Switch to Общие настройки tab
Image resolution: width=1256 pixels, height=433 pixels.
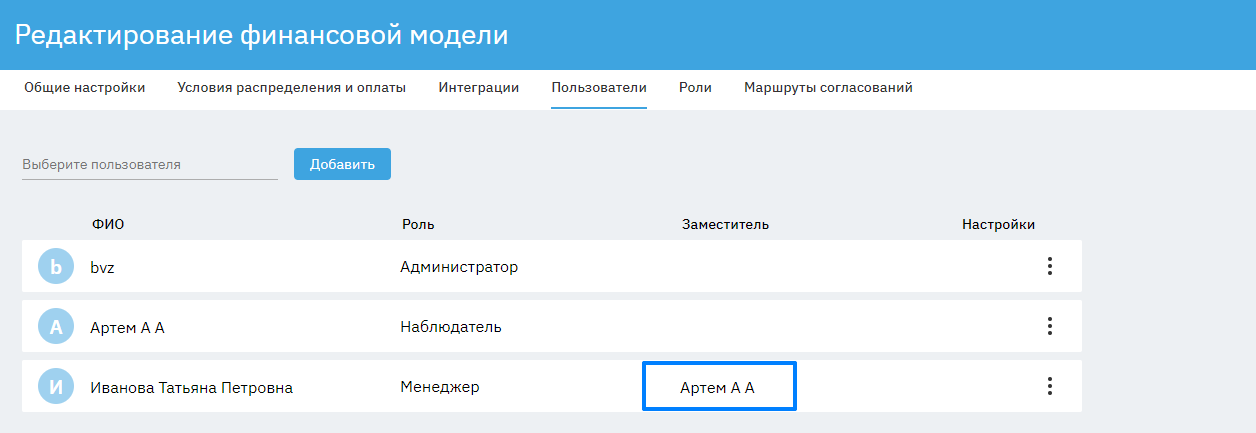[85, 88]
